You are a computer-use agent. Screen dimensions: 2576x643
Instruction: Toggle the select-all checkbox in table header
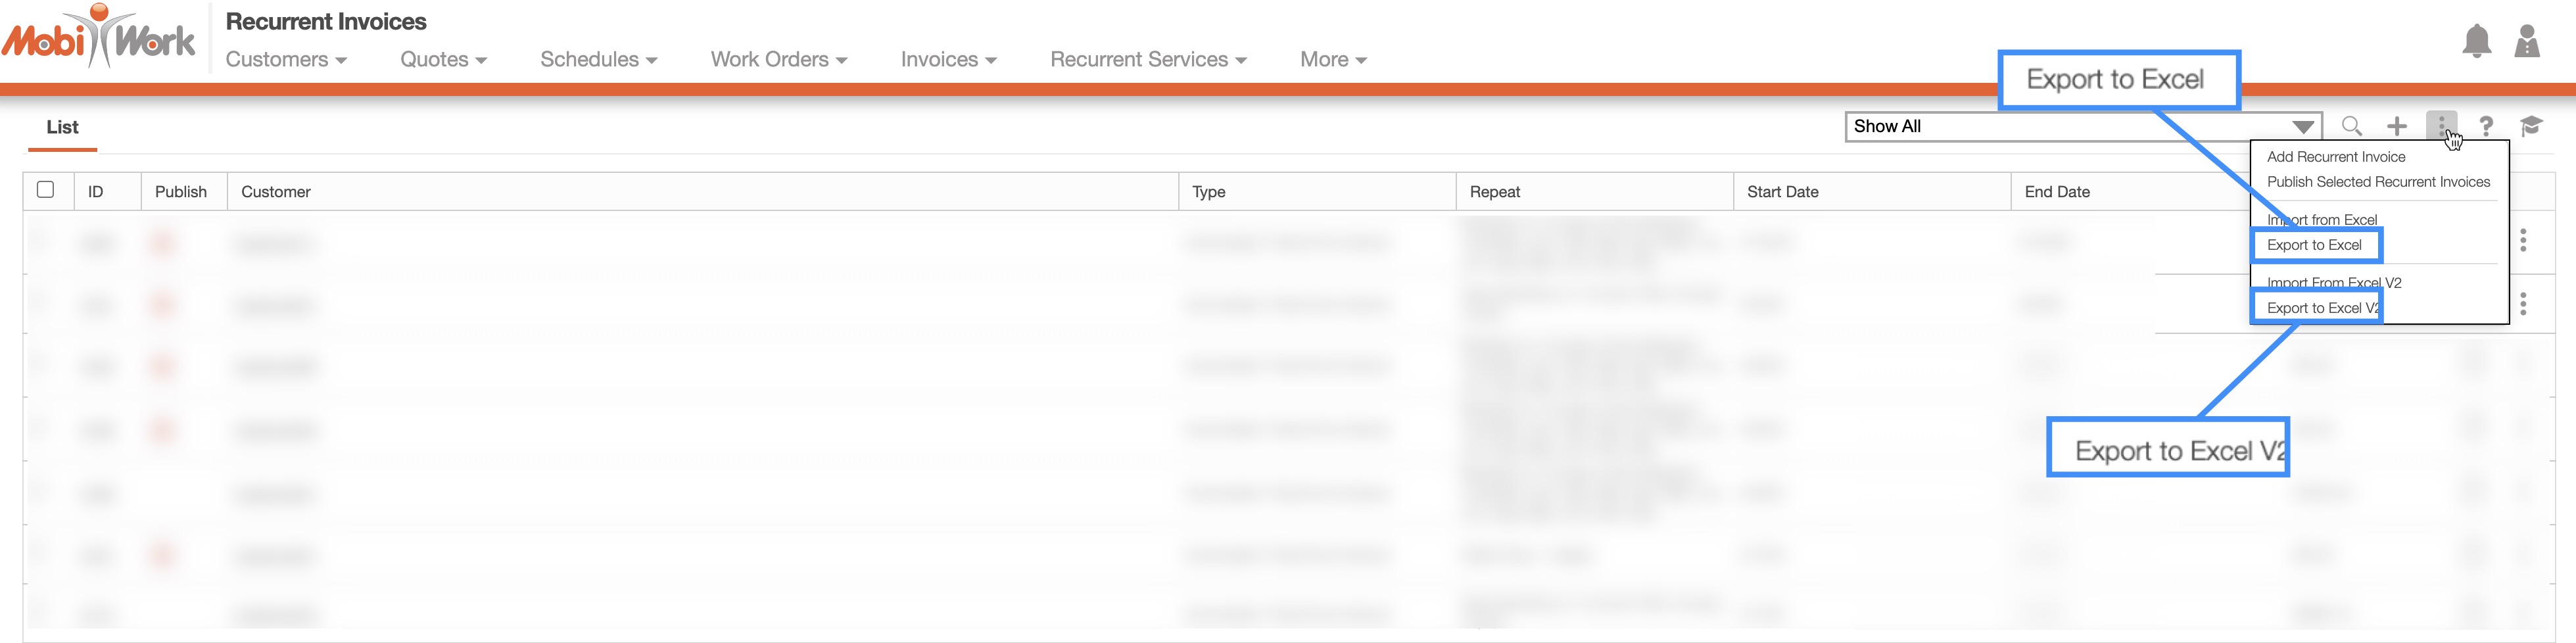click(45, 190)
